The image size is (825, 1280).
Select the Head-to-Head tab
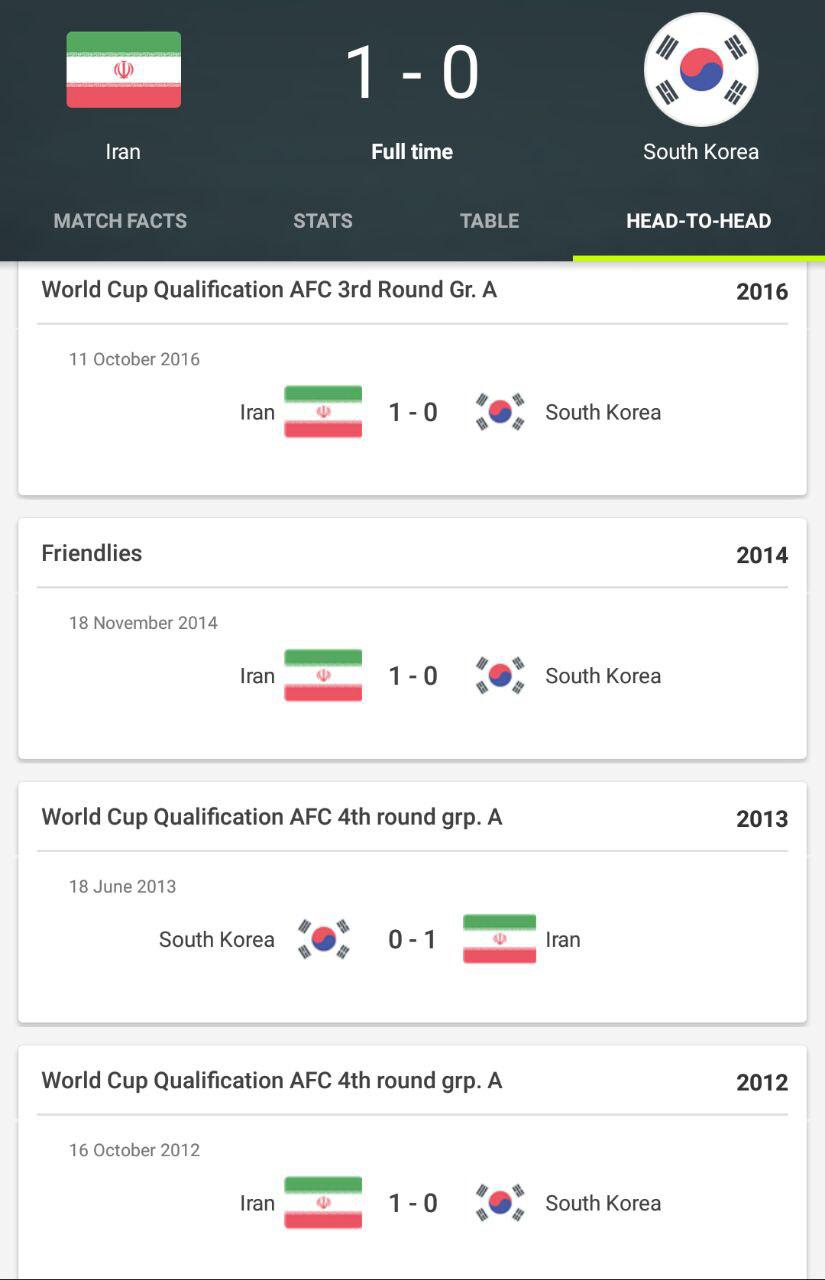pos(698,221)
